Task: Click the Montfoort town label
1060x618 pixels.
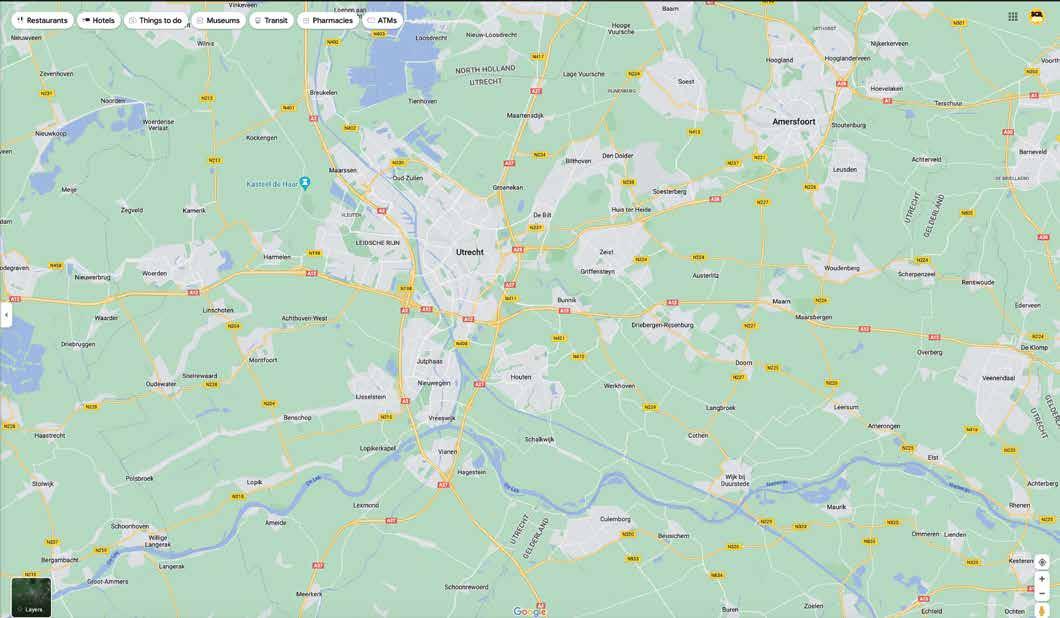Action: (263, 360)
